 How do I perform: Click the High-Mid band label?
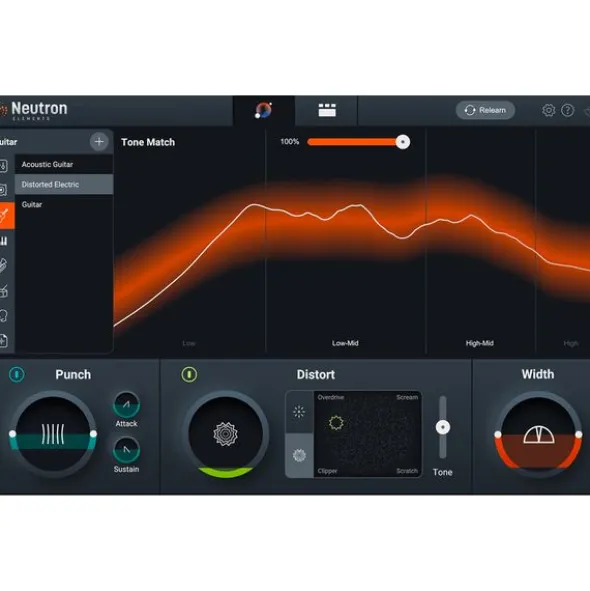click(x=480, y=343)
